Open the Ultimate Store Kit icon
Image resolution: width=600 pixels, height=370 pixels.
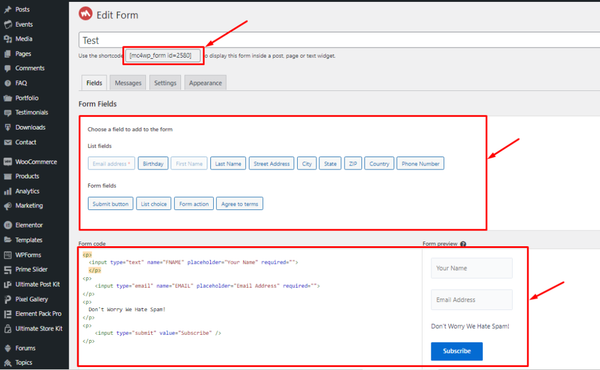coord(8,329)
